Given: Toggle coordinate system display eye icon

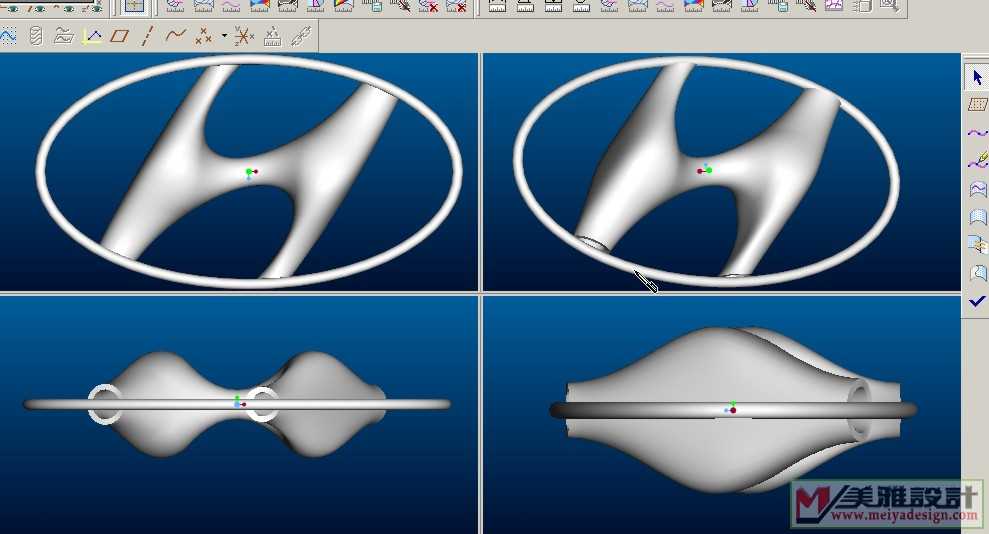Looking at the screenshot, I should [91, 8].
